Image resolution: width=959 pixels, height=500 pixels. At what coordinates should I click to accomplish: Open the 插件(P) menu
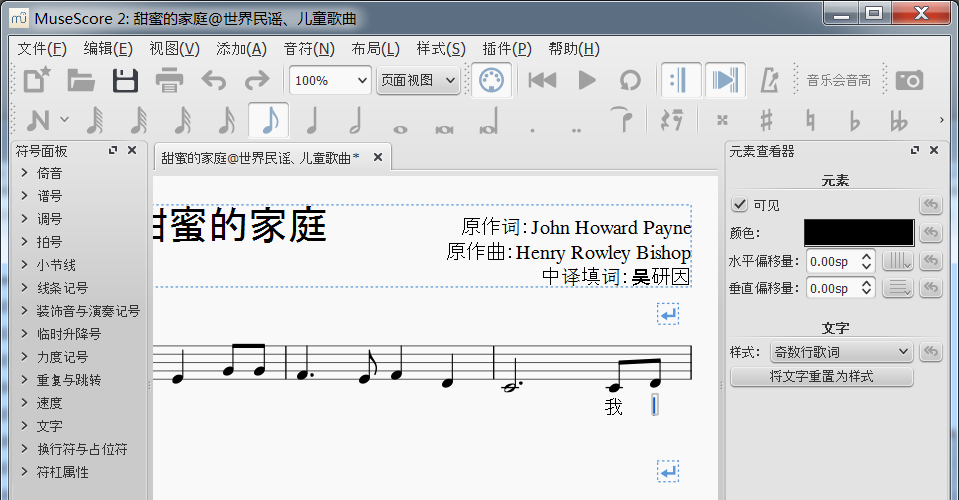[x=507, y=49]
